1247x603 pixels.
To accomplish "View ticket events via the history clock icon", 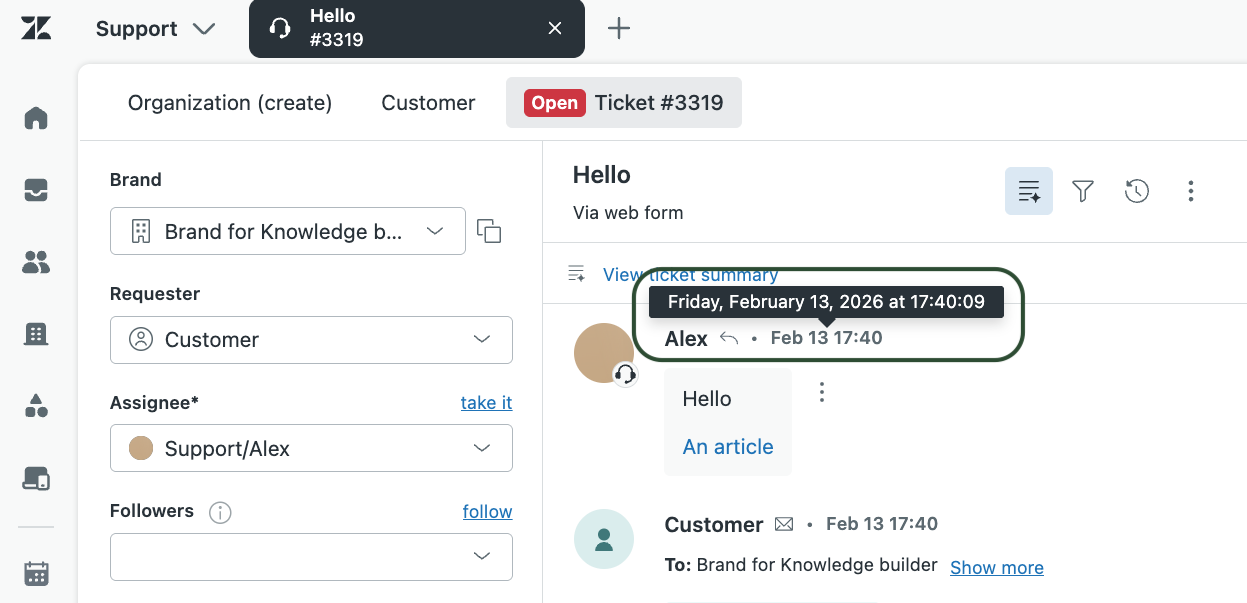I will click(x=1136, y=191).
